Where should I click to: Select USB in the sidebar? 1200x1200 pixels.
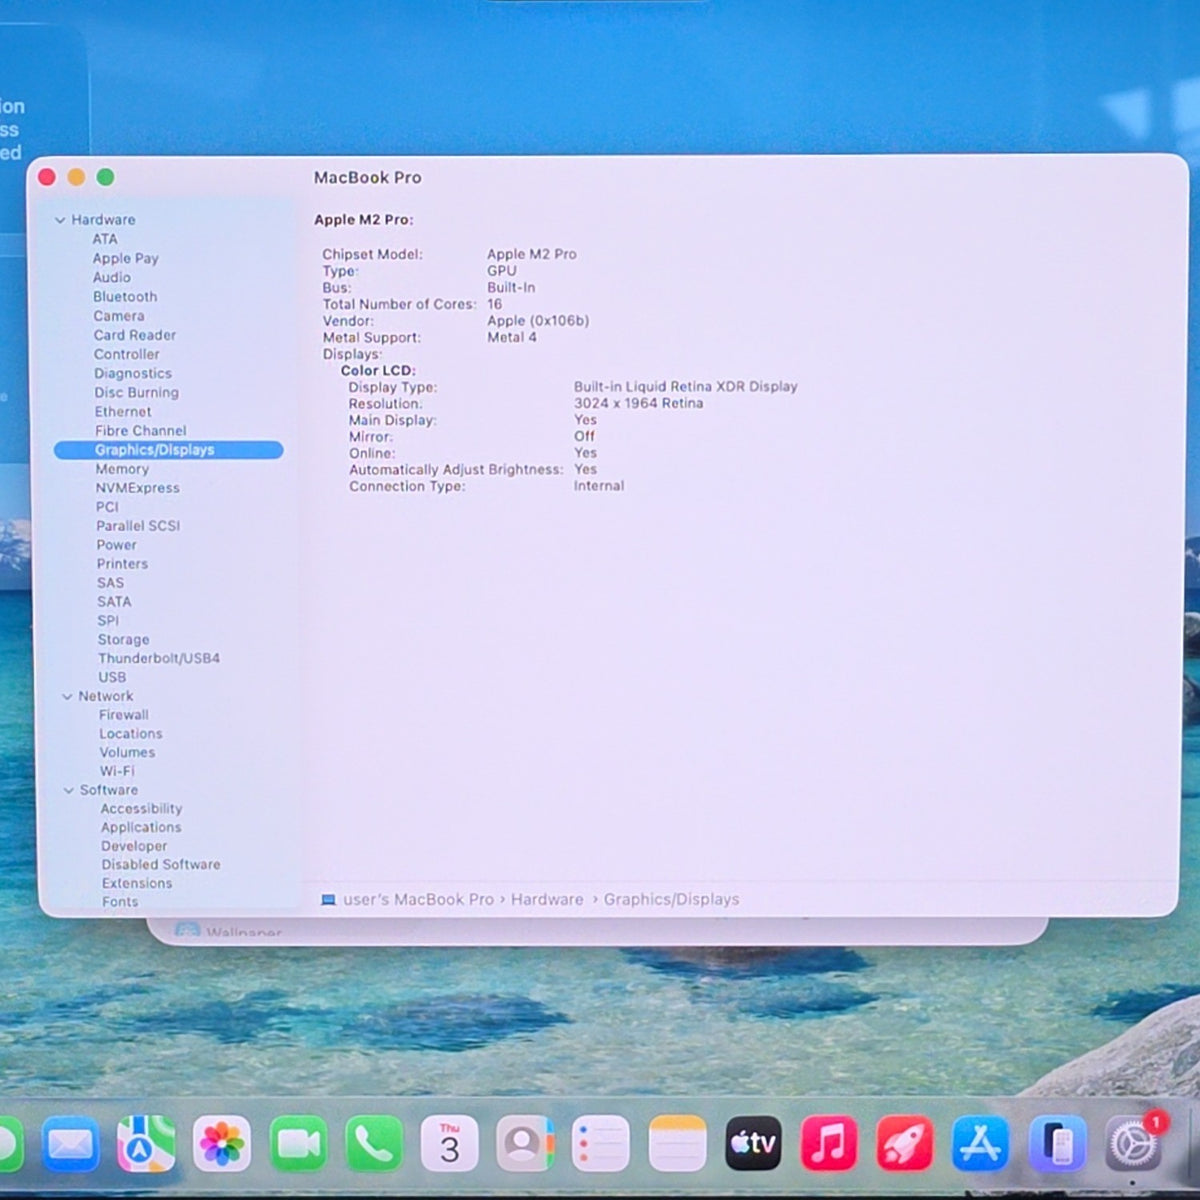coord(112,678)
